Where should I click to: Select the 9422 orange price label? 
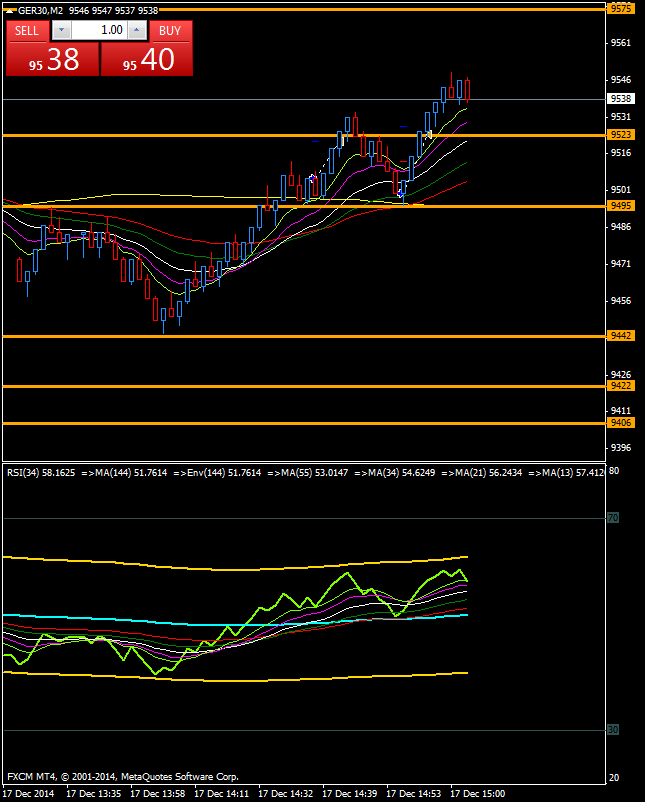coord(620,385)
